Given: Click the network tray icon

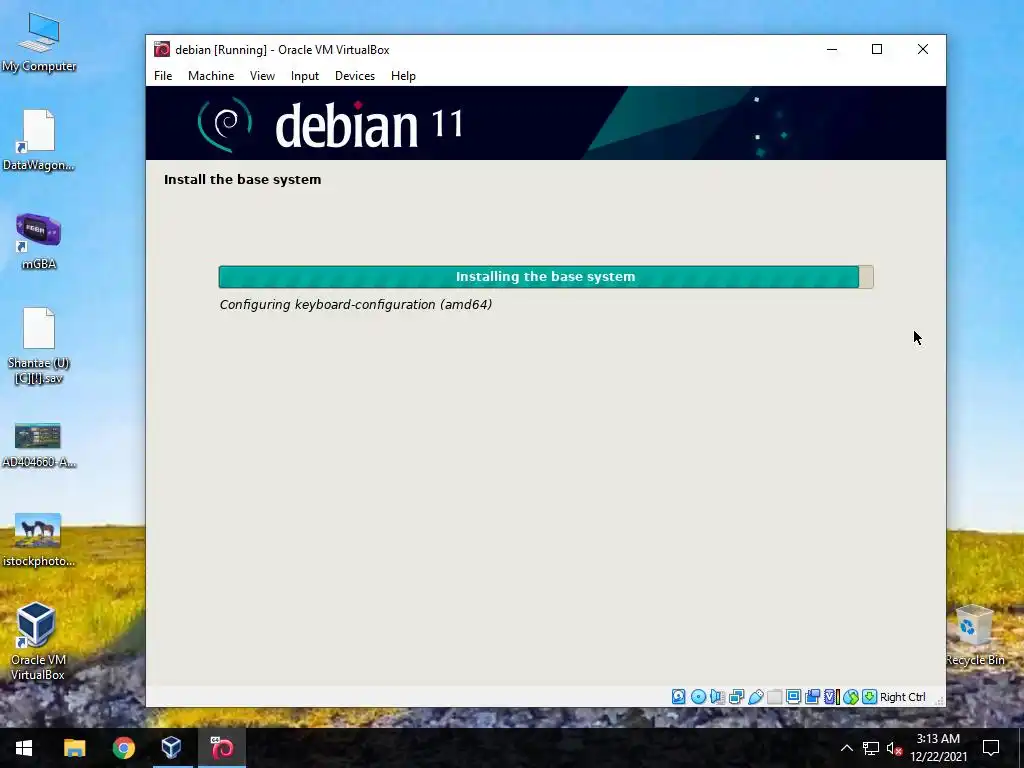Looking at the screenshot, I should pyautogui.click(x=871, y=748).
